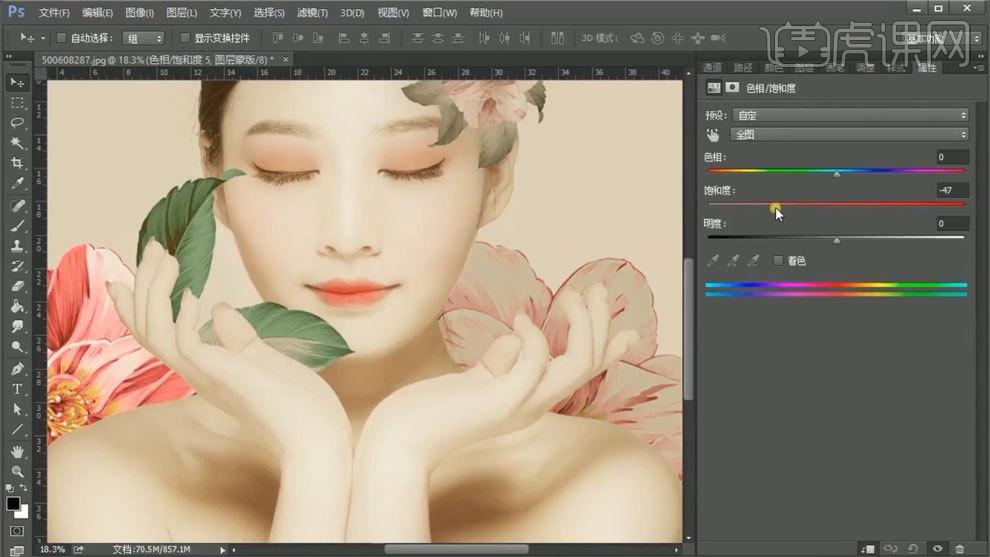Switch to the 通道 channels tab
This screenshot has width=990, height=557.
[713, 68]
